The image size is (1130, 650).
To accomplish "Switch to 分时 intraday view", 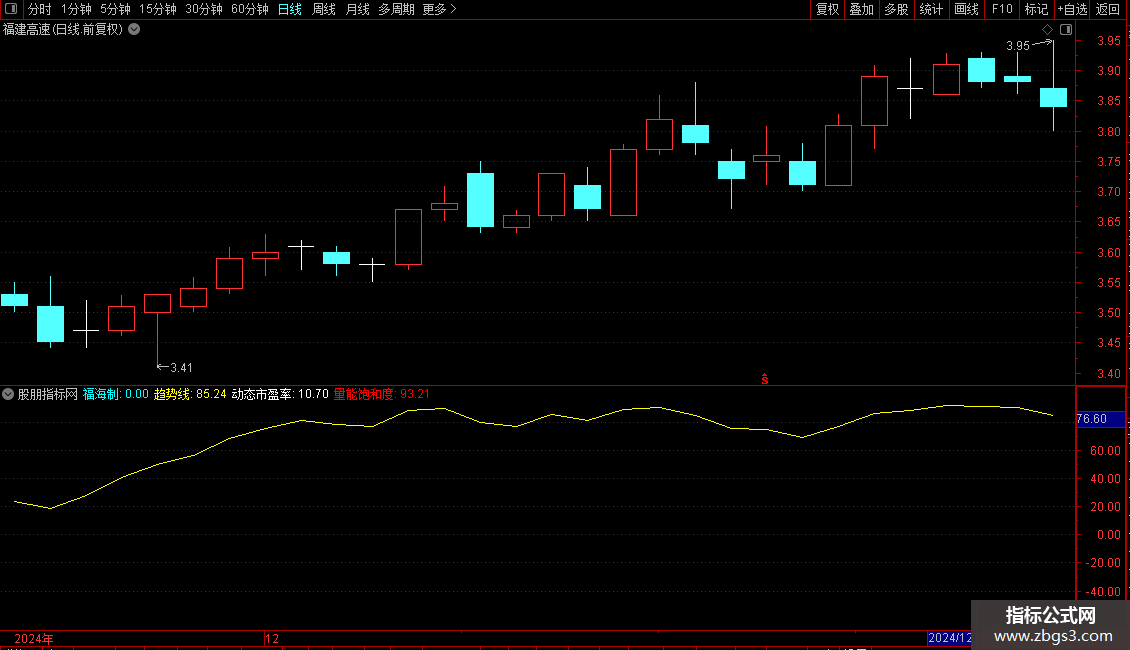I will tap(40, 9).
